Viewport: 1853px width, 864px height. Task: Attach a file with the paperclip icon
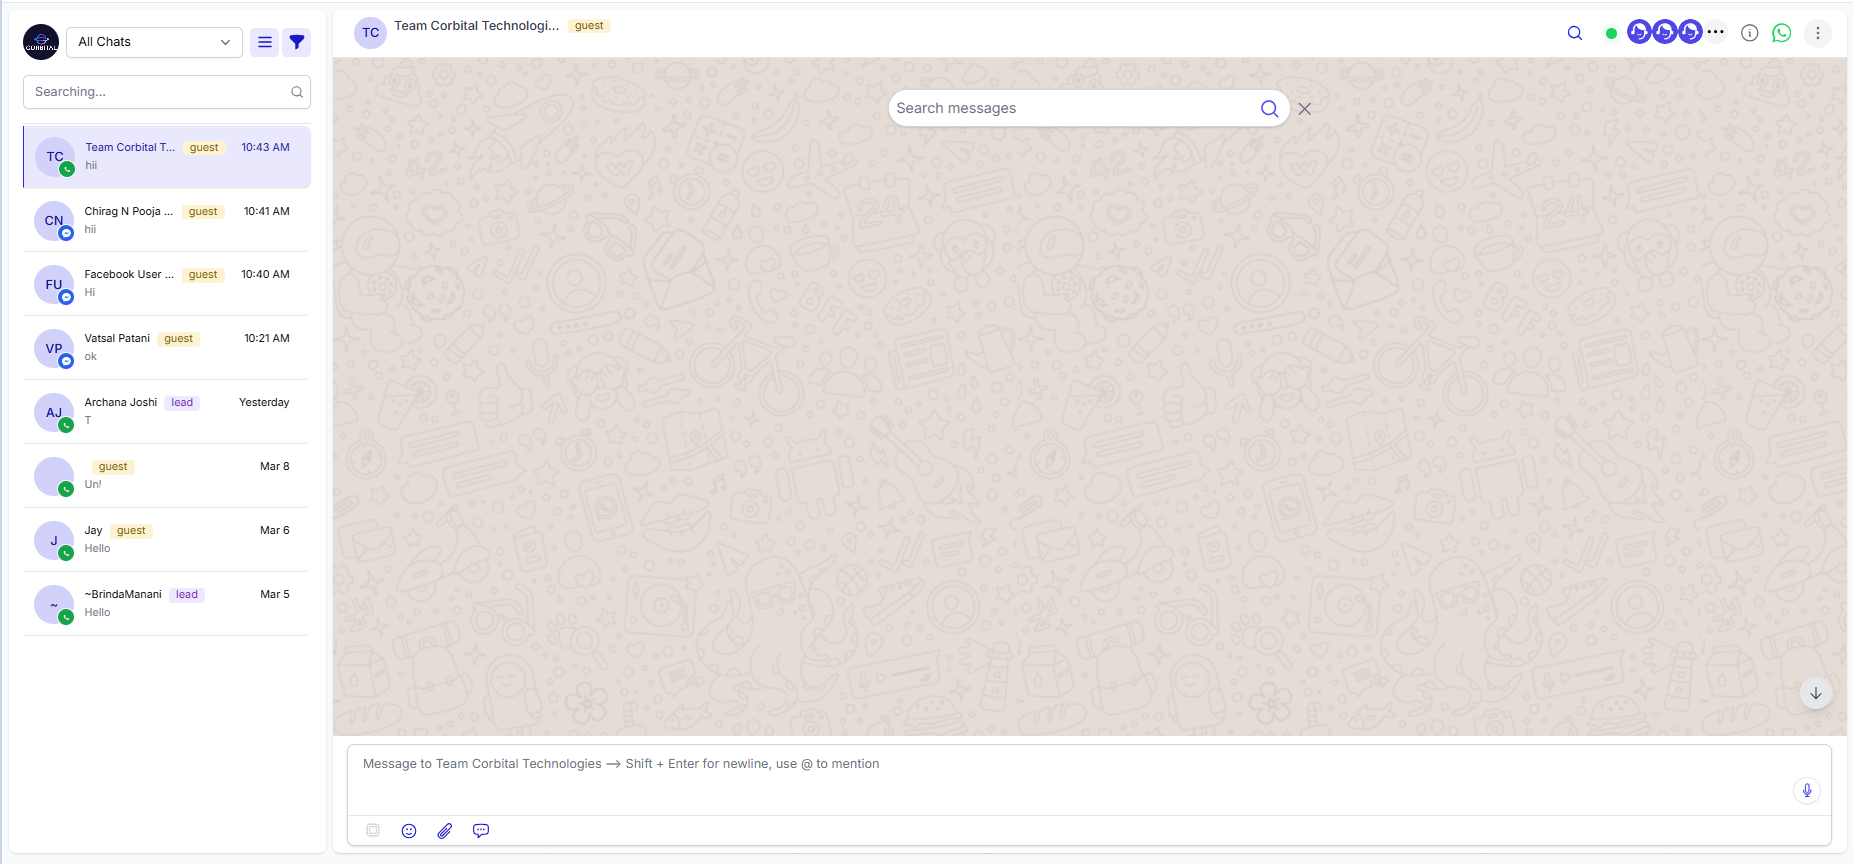[445, 831]
